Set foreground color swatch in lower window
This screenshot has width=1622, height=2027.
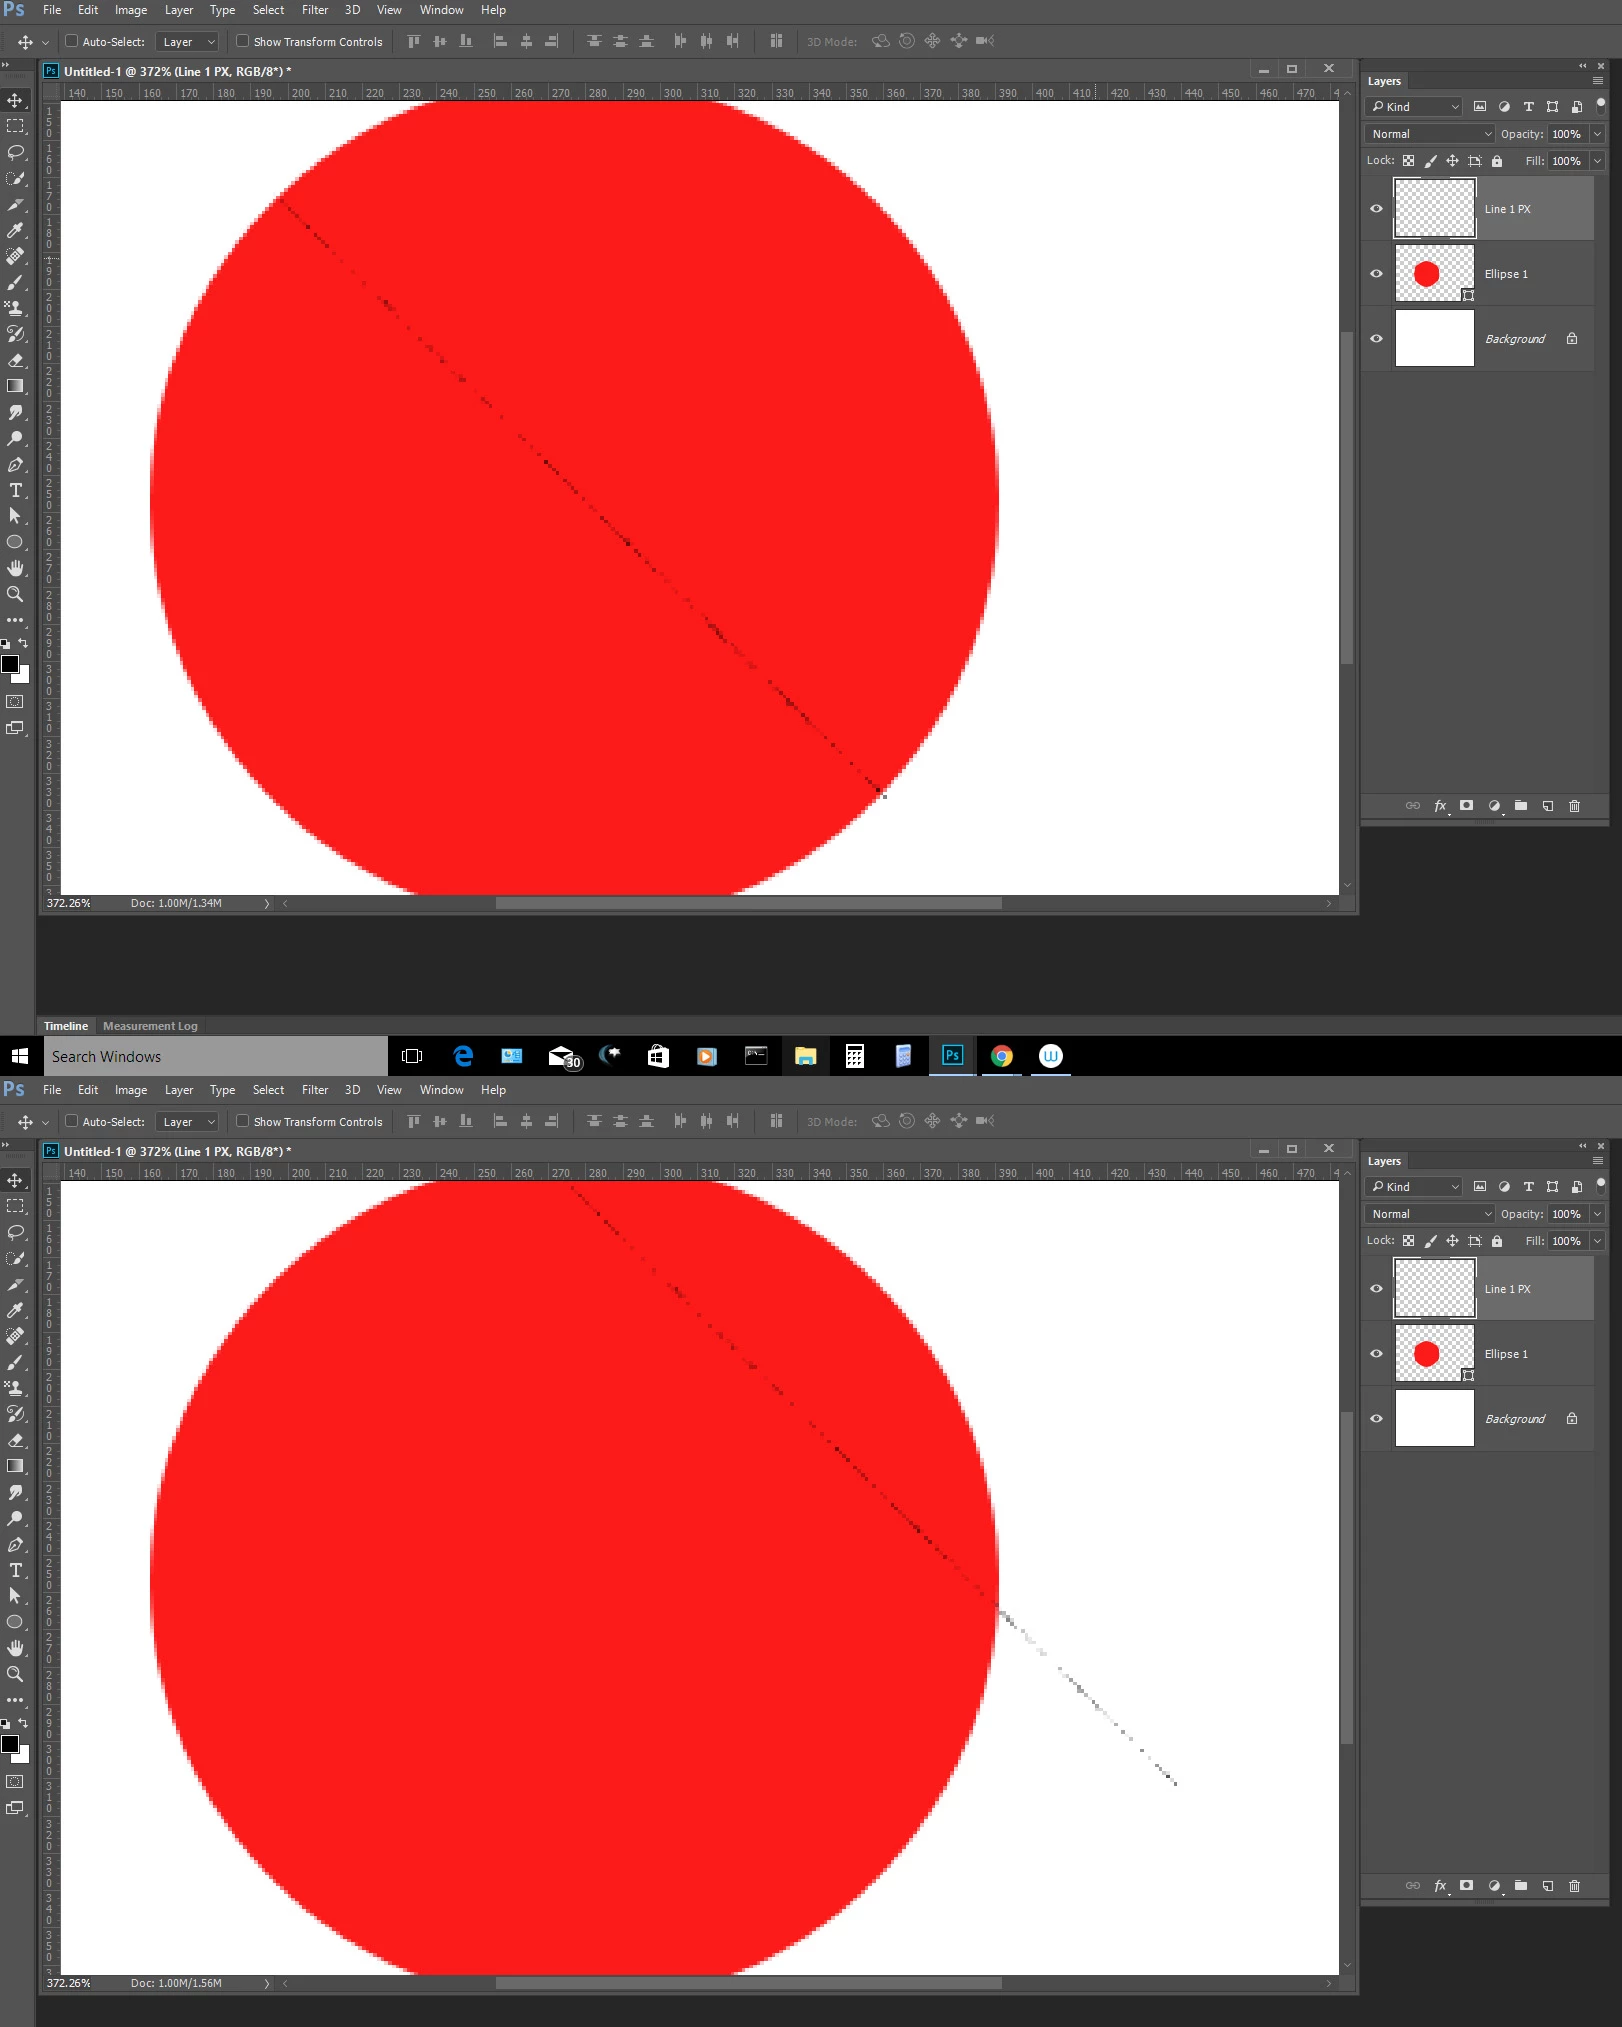tap(10, 1744)
